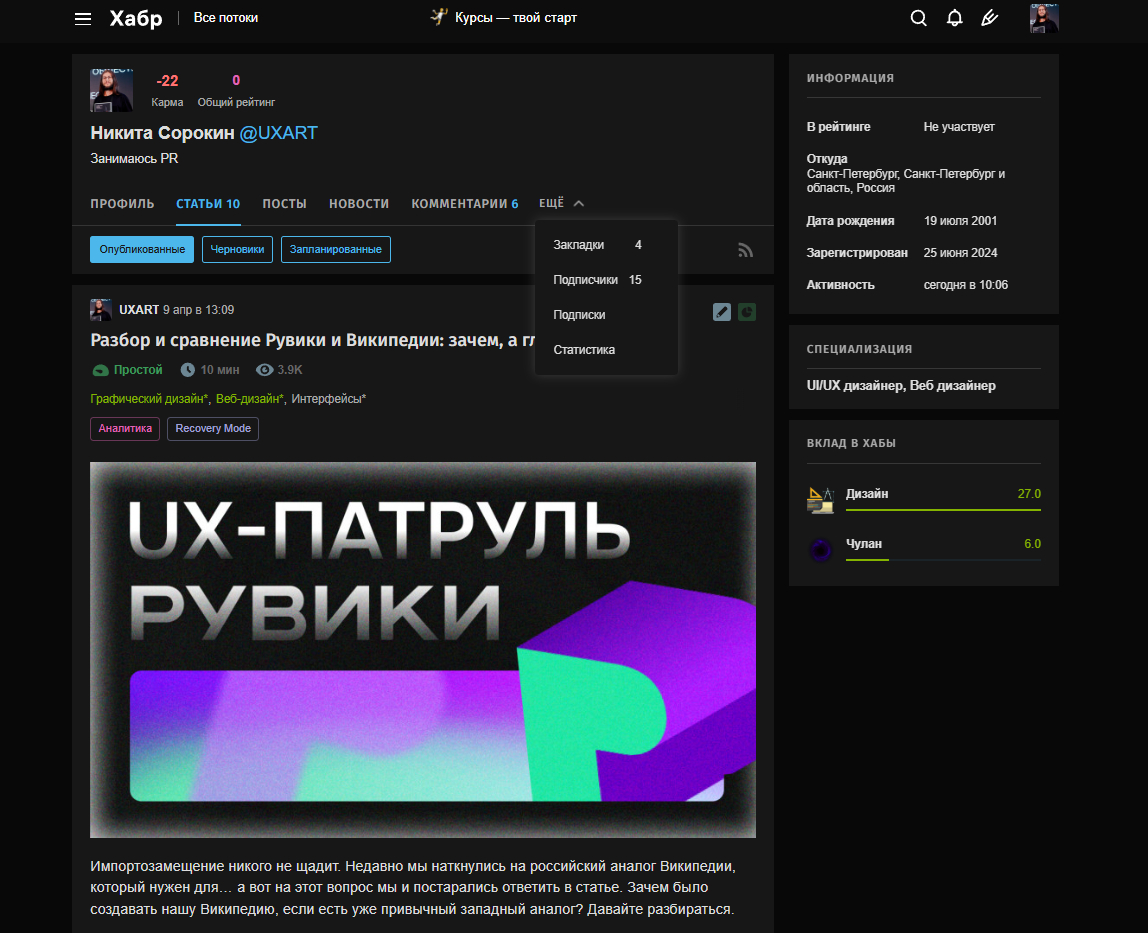This screenshot has height=933, width=1148.
Task: Click the Хабр logo
Action: pos(135,18)
